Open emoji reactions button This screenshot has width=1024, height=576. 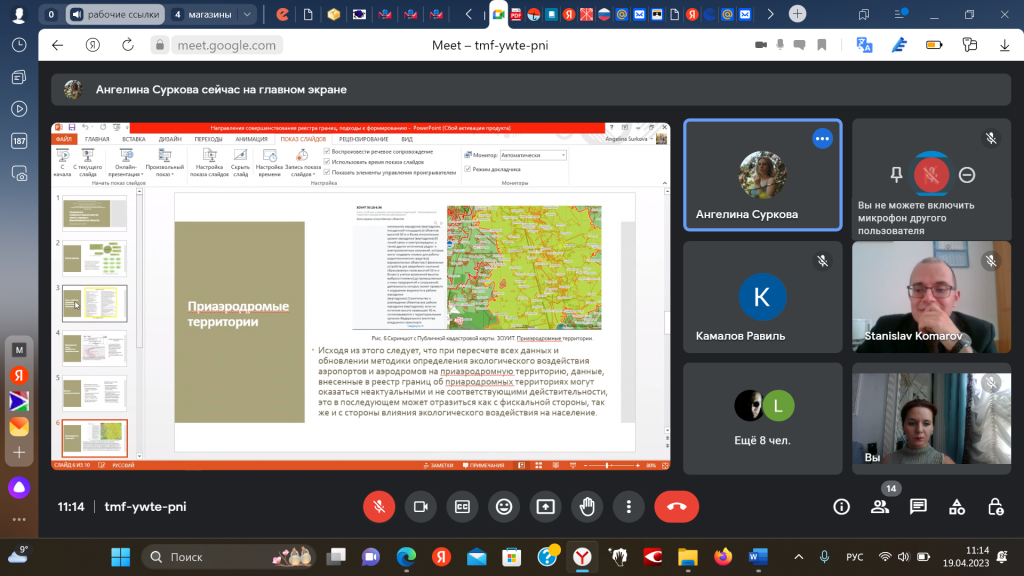(504, 507)
